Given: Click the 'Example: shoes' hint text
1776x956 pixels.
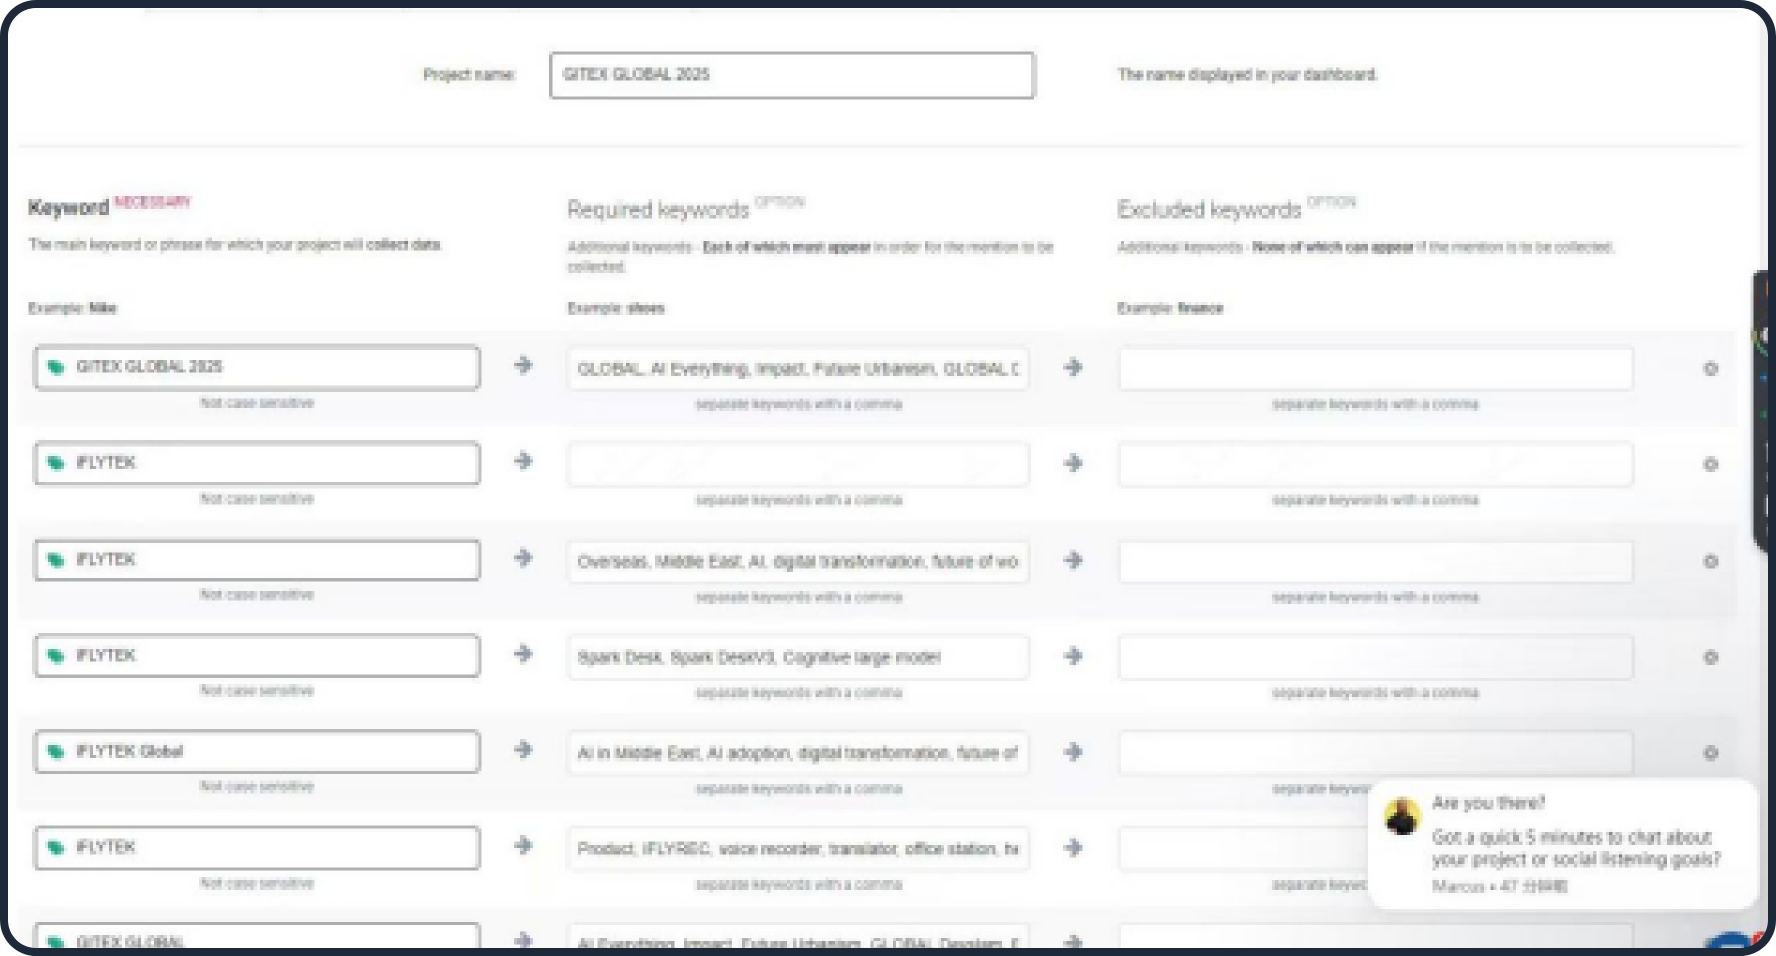Looking at the screenshot, I should click(616, 308).
